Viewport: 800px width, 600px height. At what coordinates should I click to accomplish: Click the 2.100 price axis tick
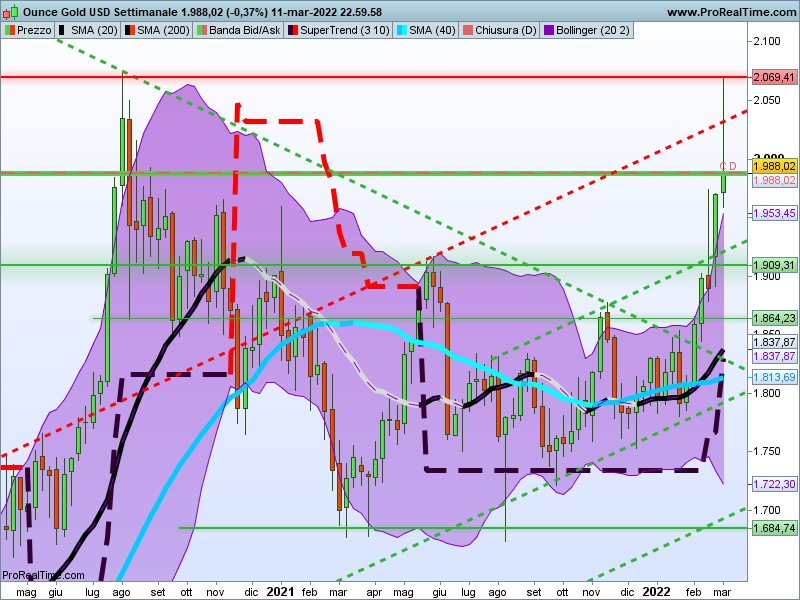767,41
